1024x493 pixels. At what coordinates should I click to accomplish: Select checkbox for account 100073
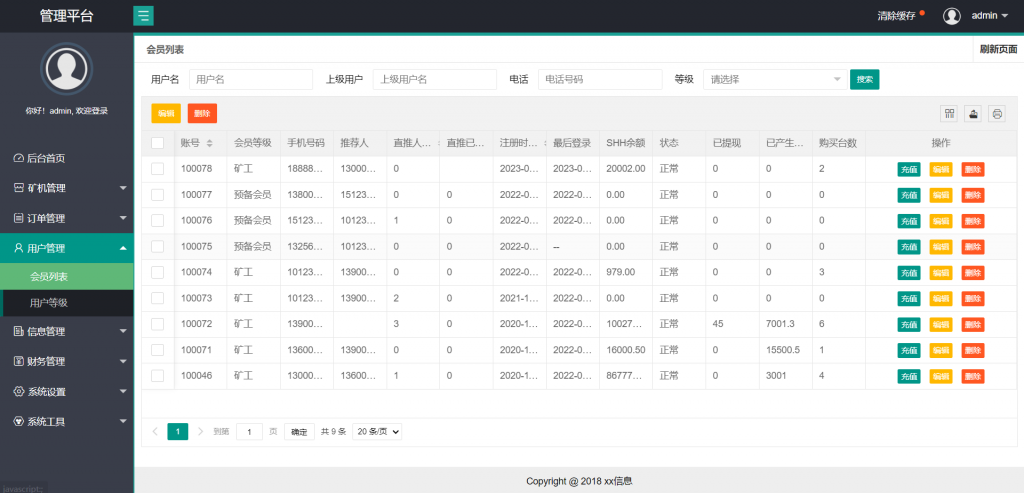157,298
